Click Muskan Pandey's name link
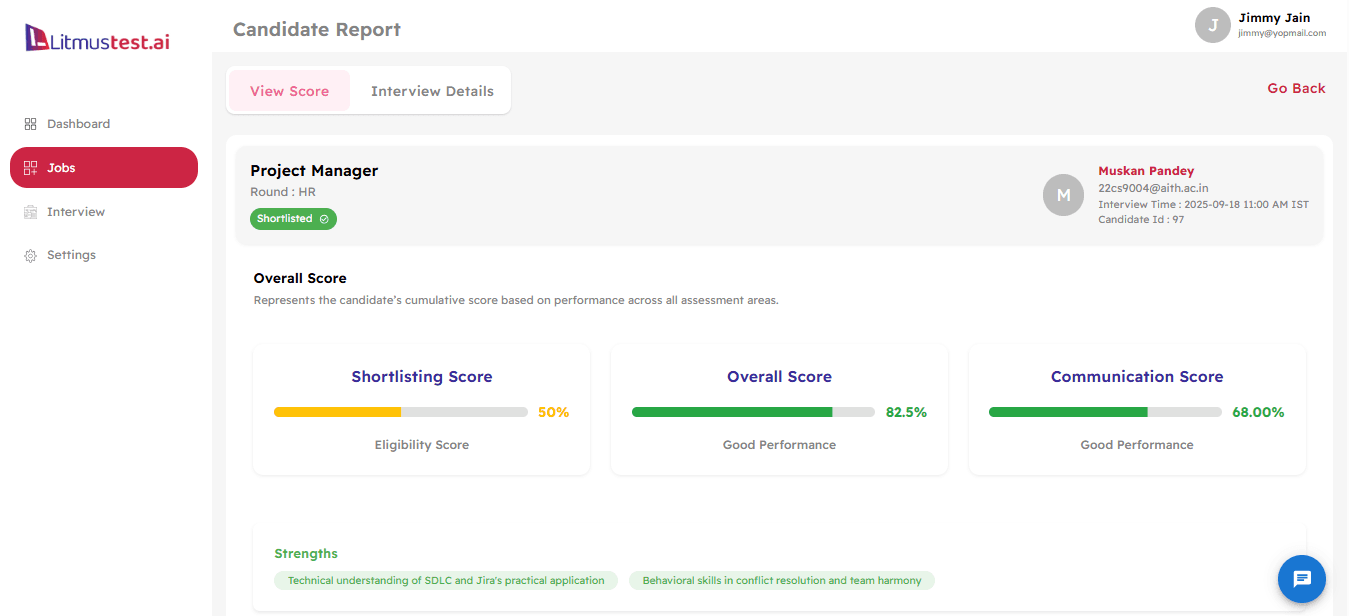This screenshot has height=616, width=1349. coord(1146,170)
